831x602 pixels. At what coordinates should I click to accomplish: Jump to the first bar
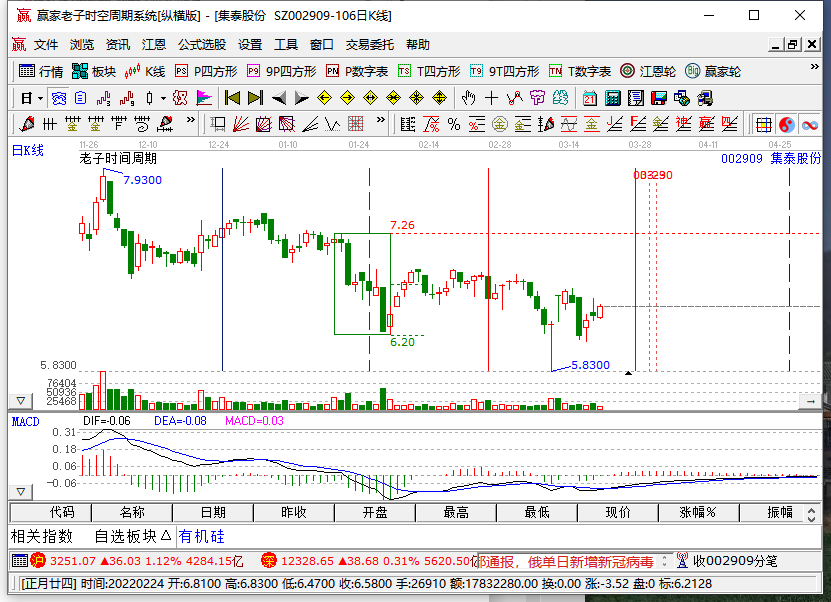(x=232, y=98)
